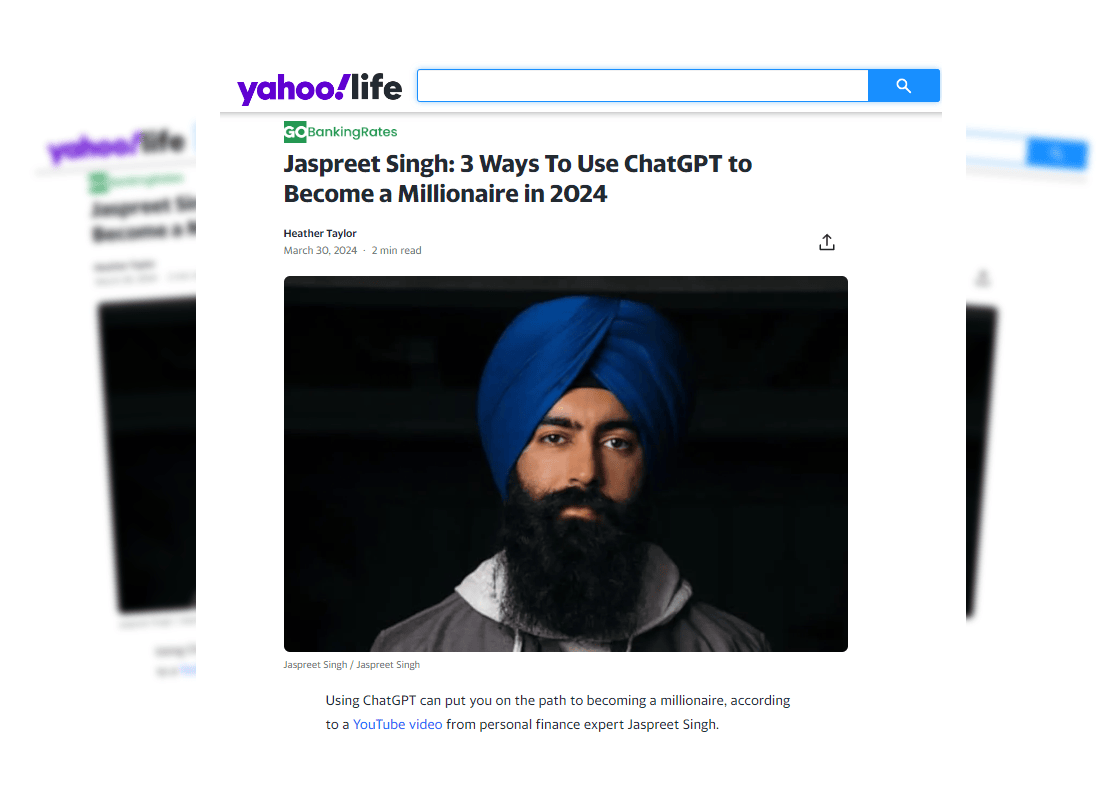Open the share article icon
Screen dimensions: 1120x806
[826, 242]
